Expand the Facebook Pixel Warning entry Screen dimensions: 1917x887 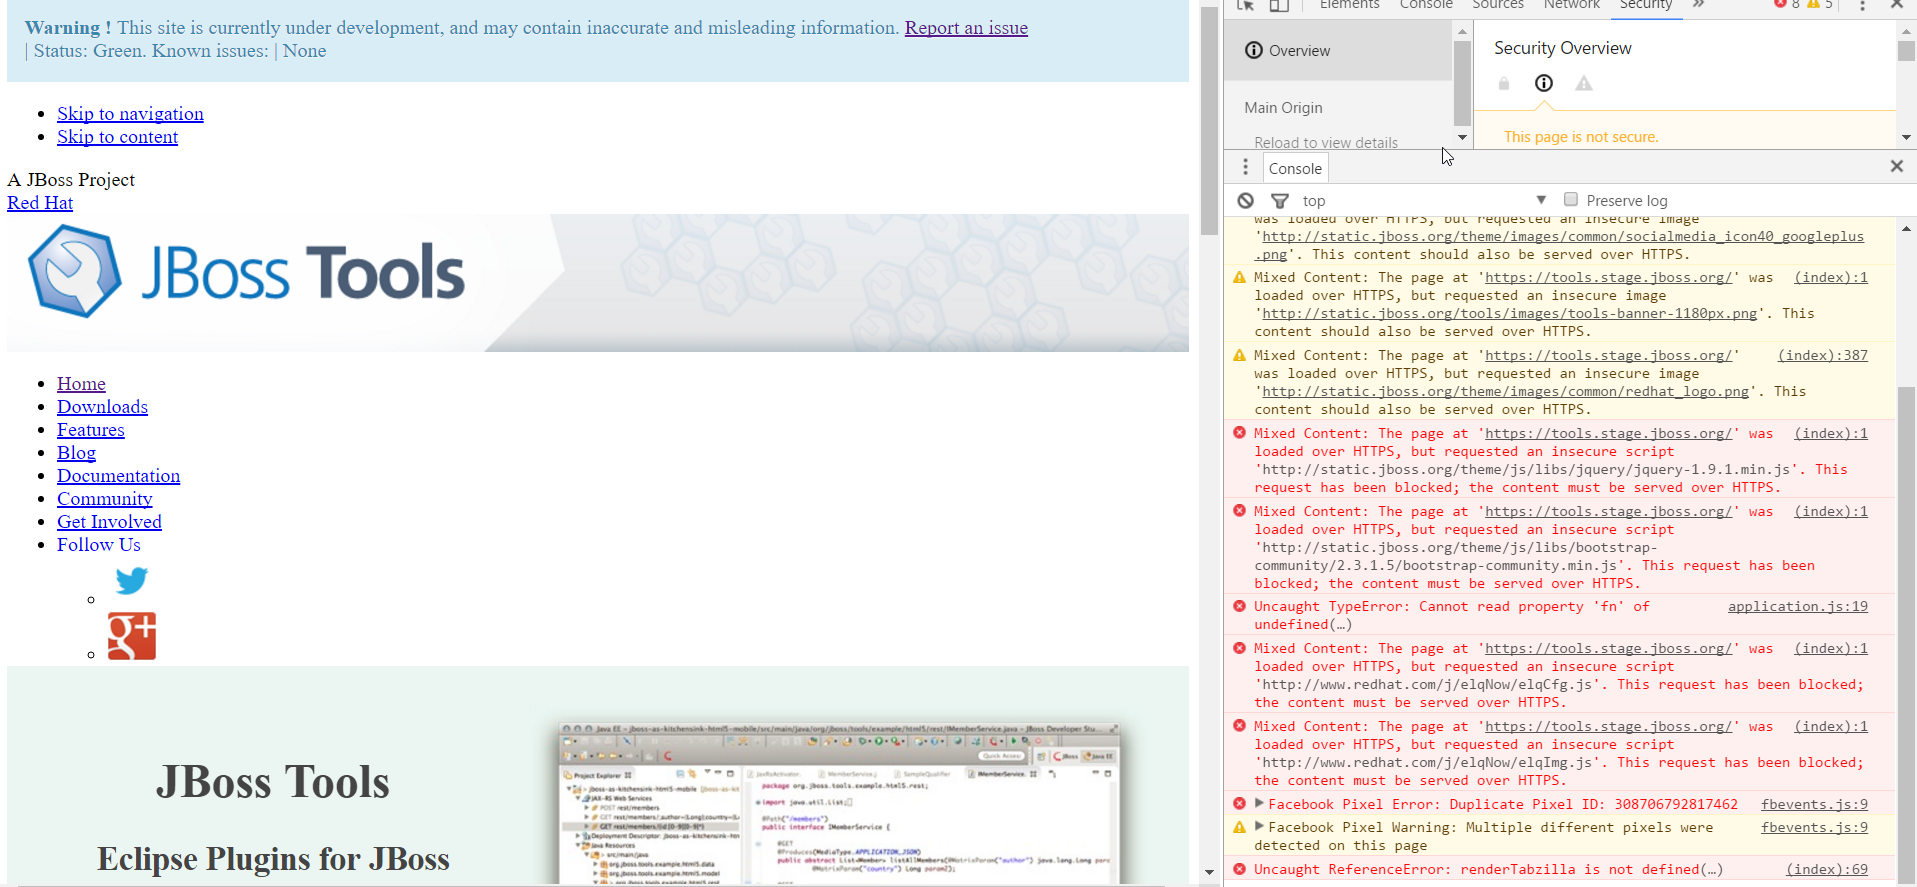point(1260,827)
